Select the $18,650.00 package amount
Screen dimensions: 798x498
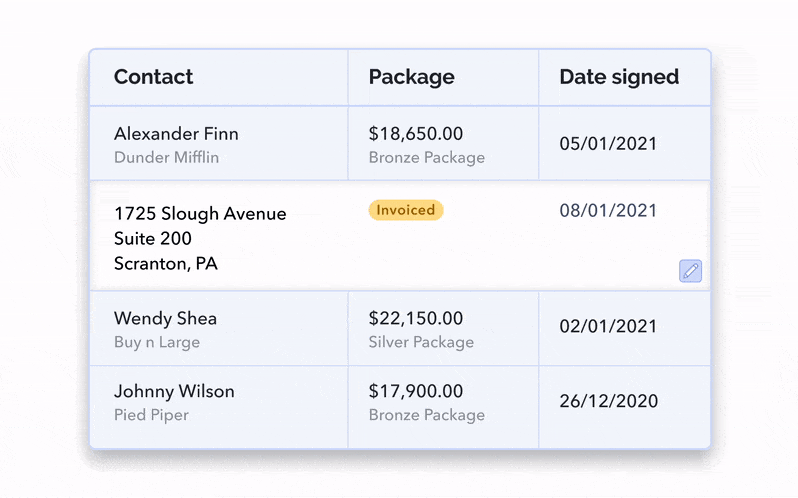click(x=415, y=134)
